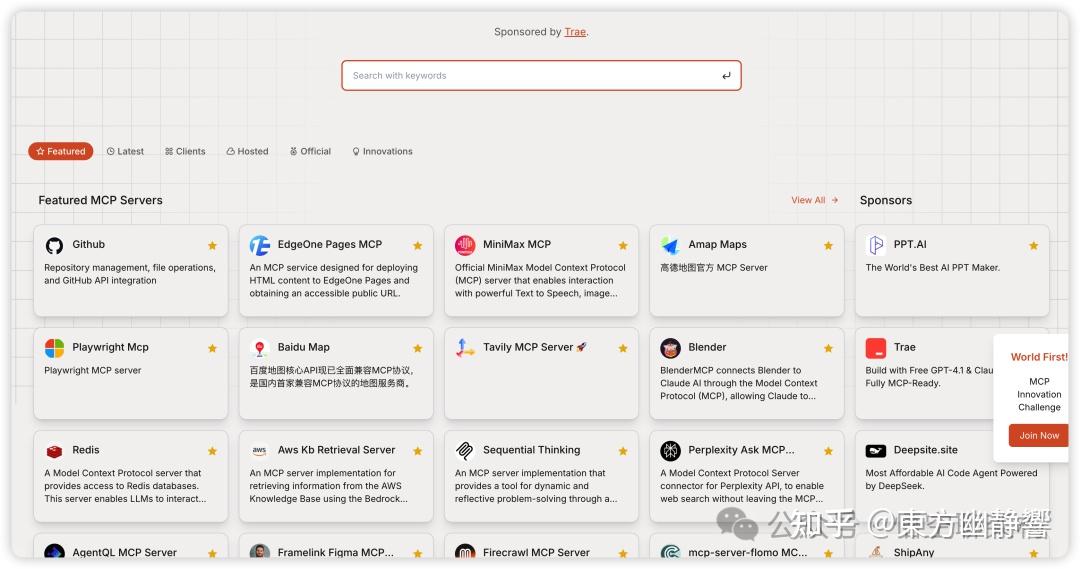Click the 'Featured MCP Servers' heading
Viewport: 1080px width, 569px height.
101,200
